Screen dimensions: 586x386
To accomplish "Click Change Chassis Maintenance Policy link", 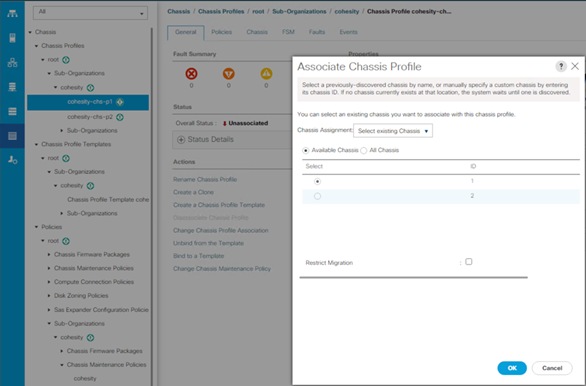I will (222, 269).
